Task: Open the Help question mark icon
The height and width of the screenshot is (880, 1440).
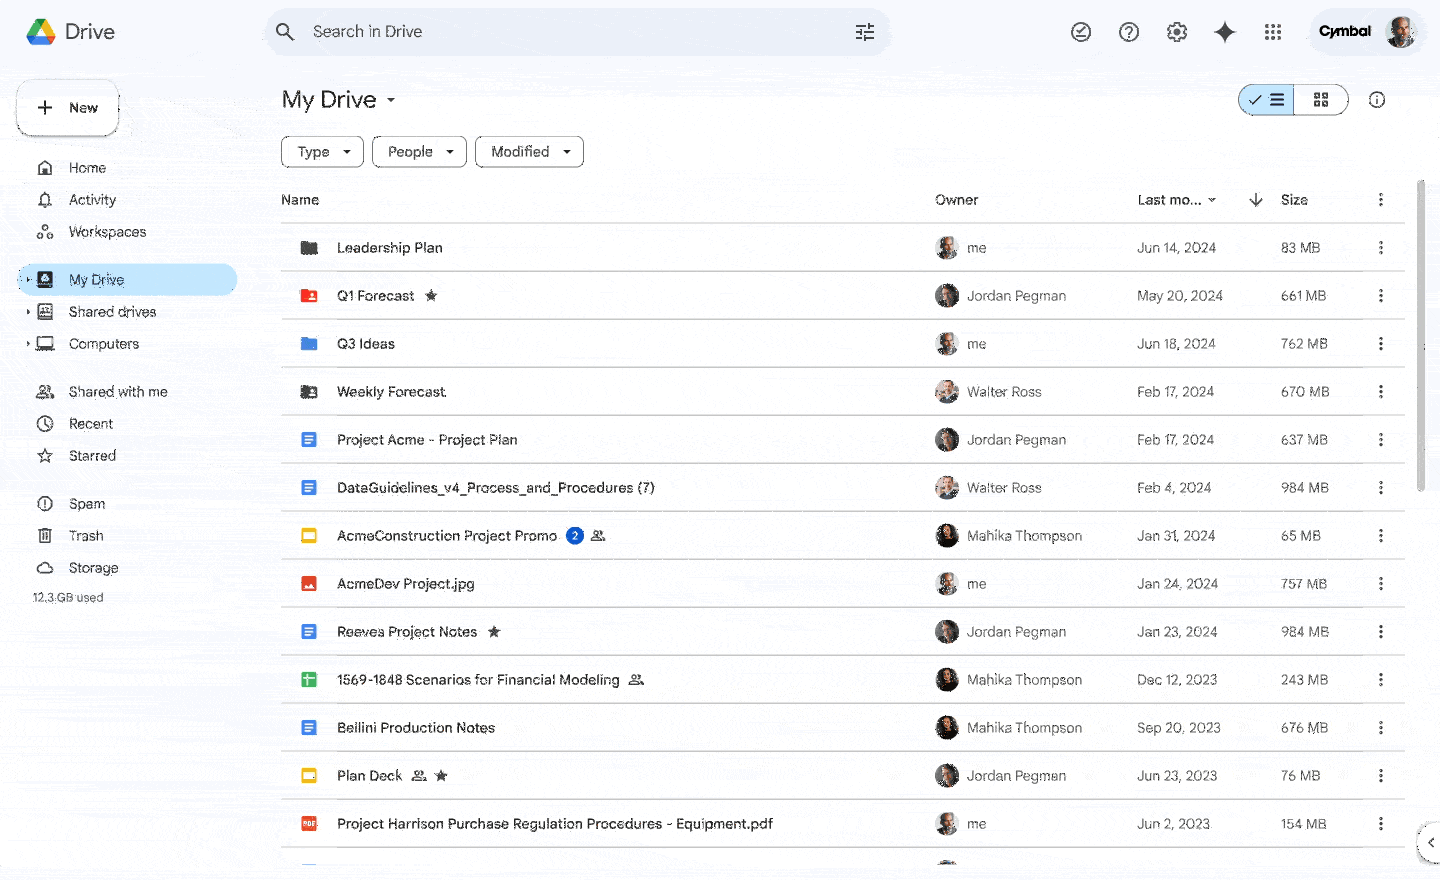Action: click(1129, 32)
